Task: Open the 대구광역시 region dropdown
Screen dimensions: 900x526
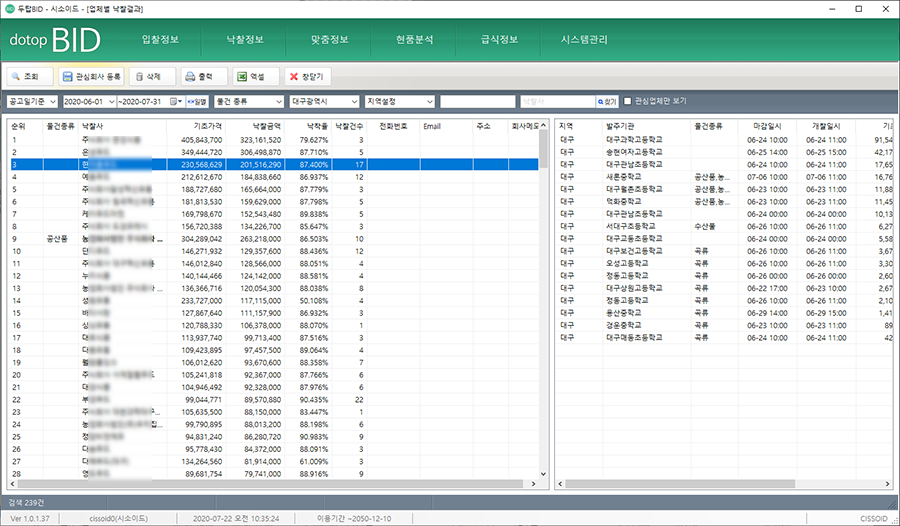Action: pyautogui.click(x=322, y=101)
